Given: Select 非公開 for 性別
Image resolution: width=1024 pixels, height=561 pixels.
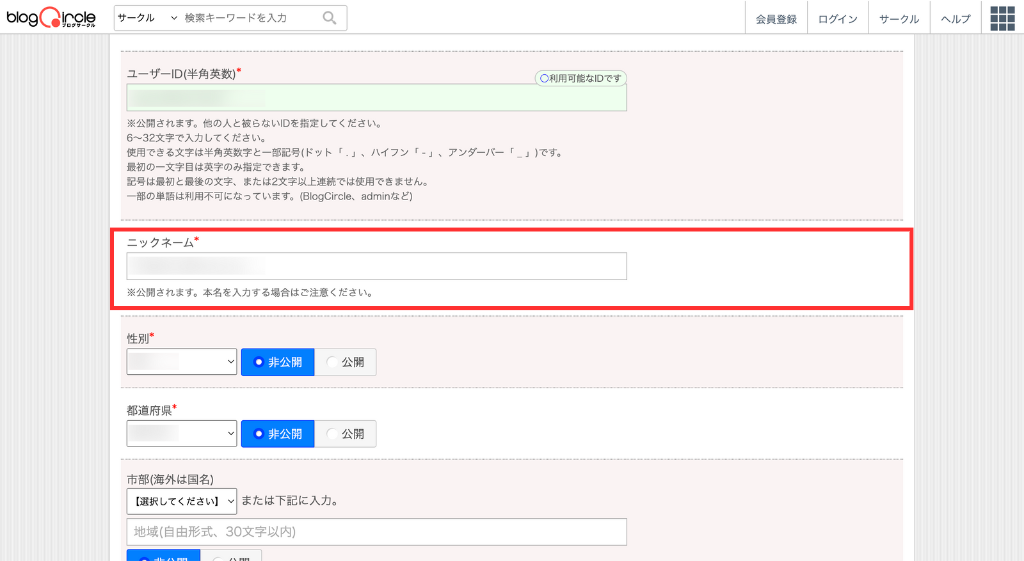Looking at the screenshot, I should pyautogui.click(x=277, y=362).
